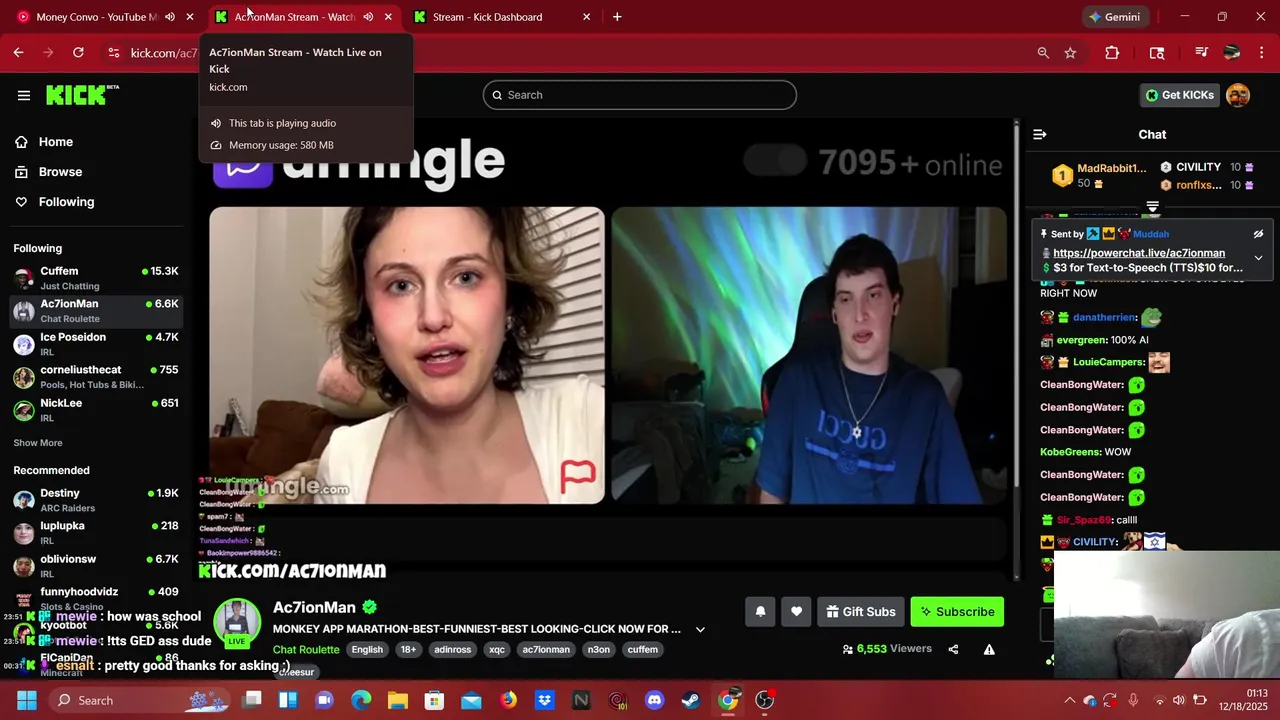Open the powerchat.live/ac7ionman link
The width and height of the screenshot is (1280, 720).
pyautogui.click(x=1139, y=253)
